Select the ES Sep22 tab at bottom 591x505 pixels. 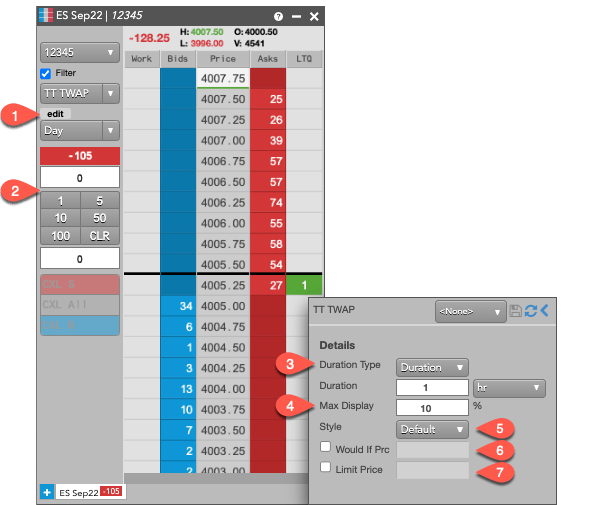pyautogui.click(x=90, y=492)
